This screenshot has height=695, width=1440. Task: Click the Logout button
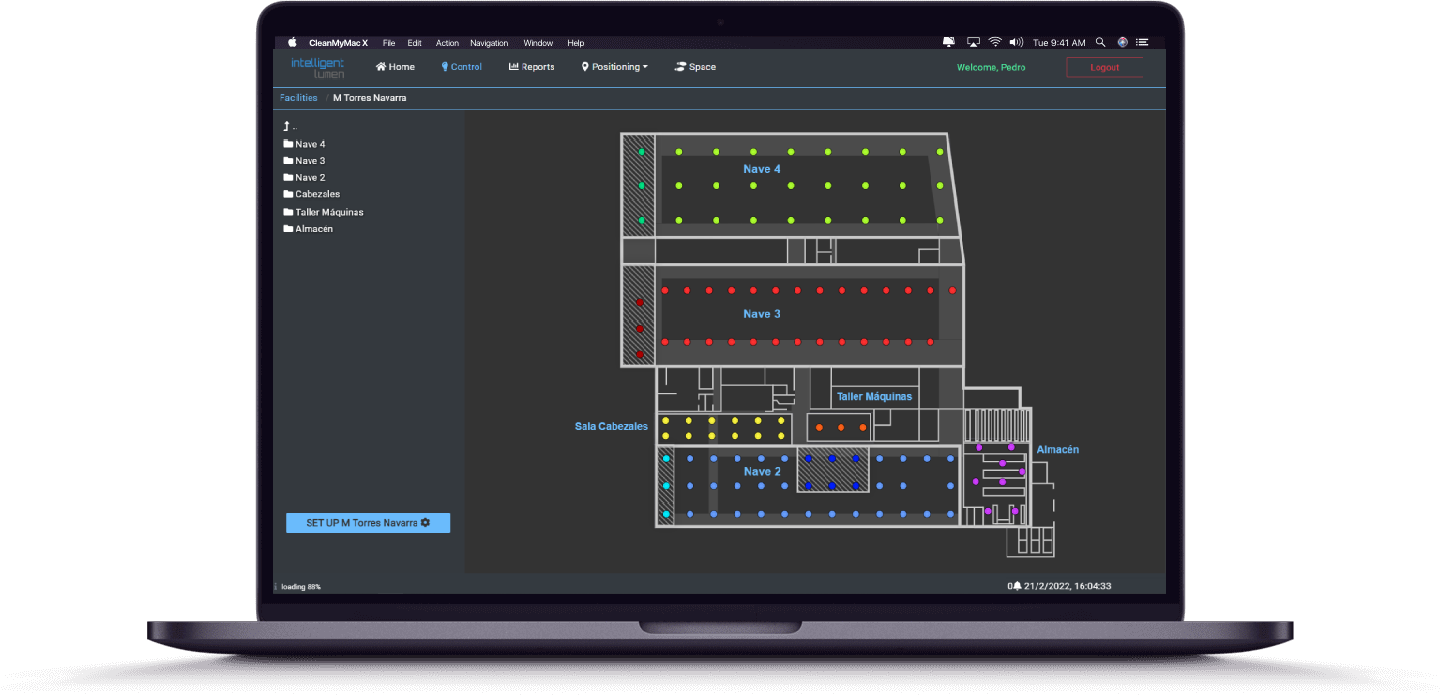click(x=1104, y=67)
